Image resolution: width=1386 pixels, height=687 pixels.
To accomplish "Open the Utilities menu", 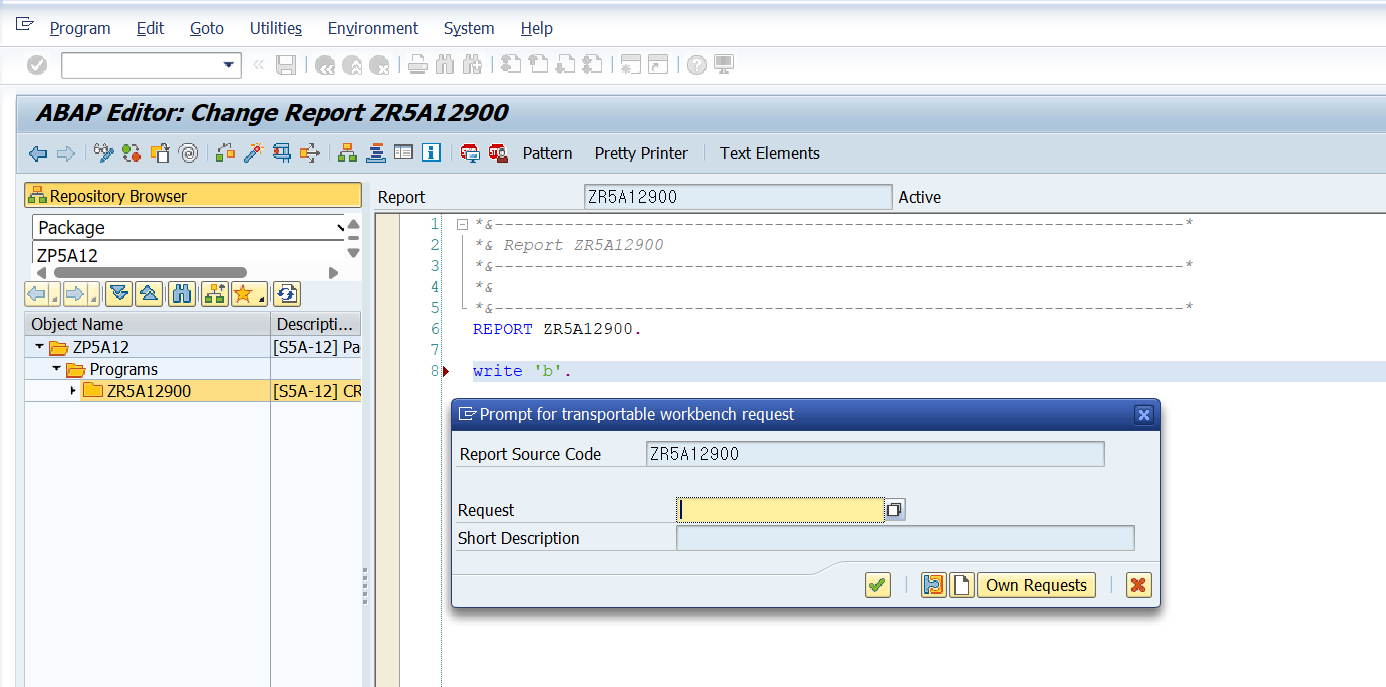I will (276, 28).
